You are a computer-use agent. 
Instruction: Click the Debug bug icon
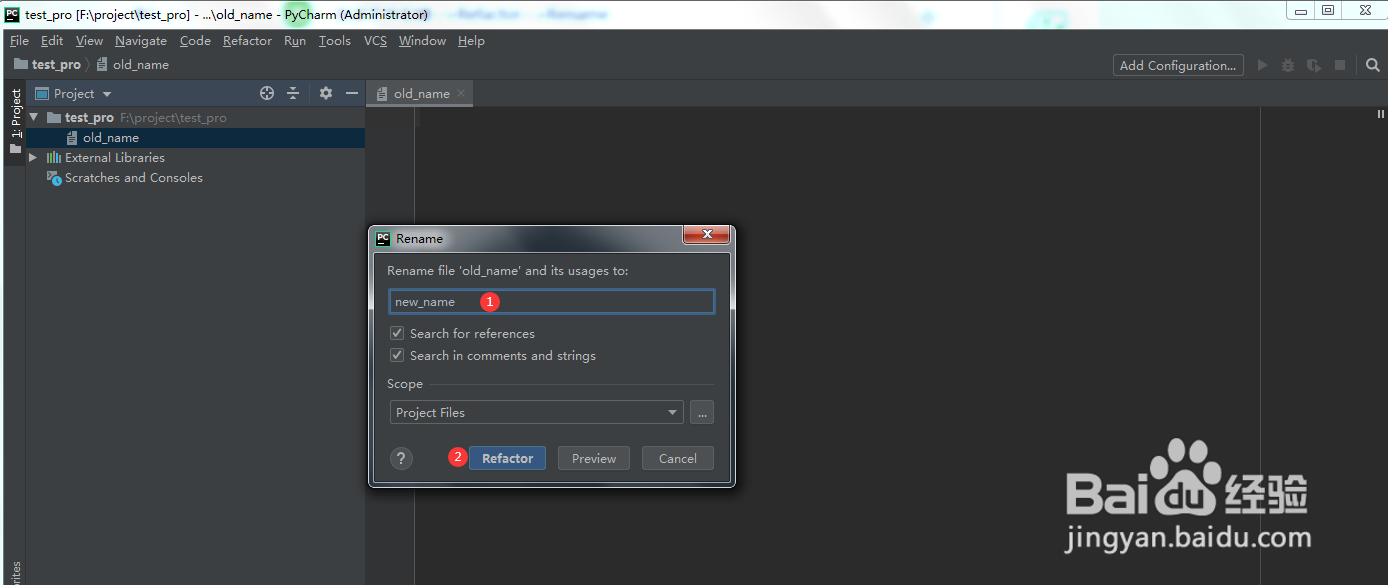(x=1288, y=65)
